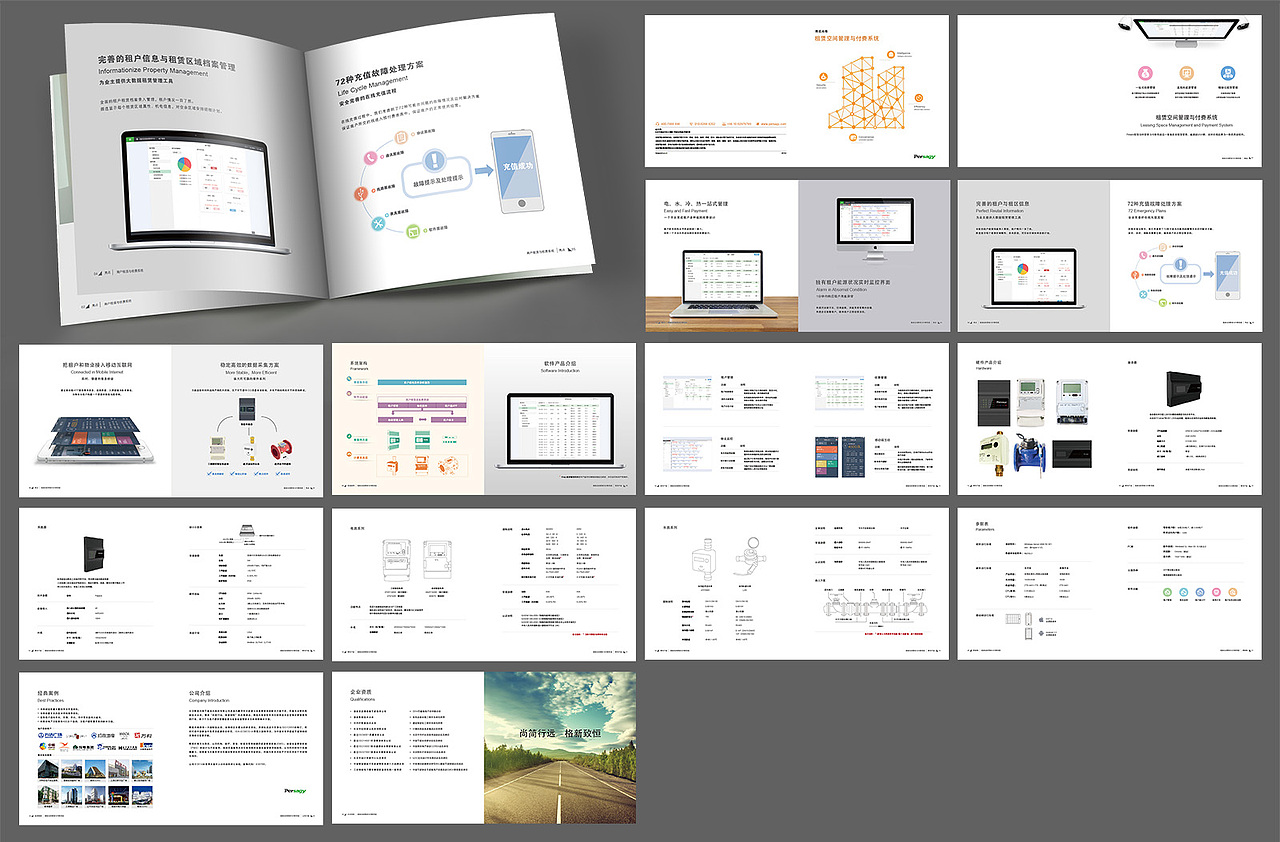Click the slogan '尚简行远 格新致恒' on road photo
This screenshot has height=842, width=1280.
561,734
